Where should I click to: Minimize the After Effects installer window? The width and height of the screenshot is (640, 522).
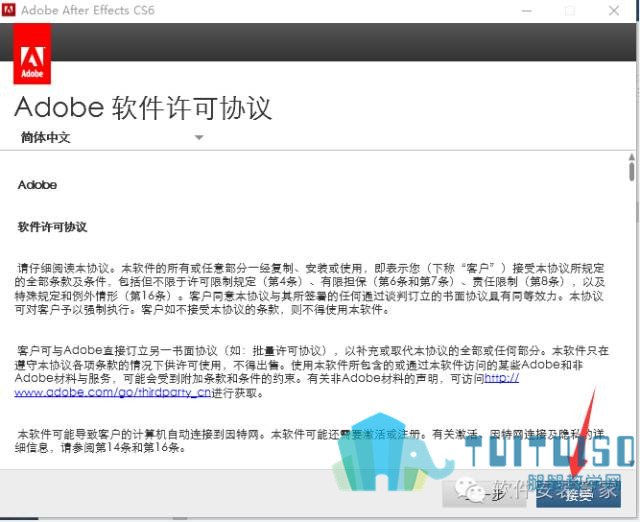coord(527,11)
